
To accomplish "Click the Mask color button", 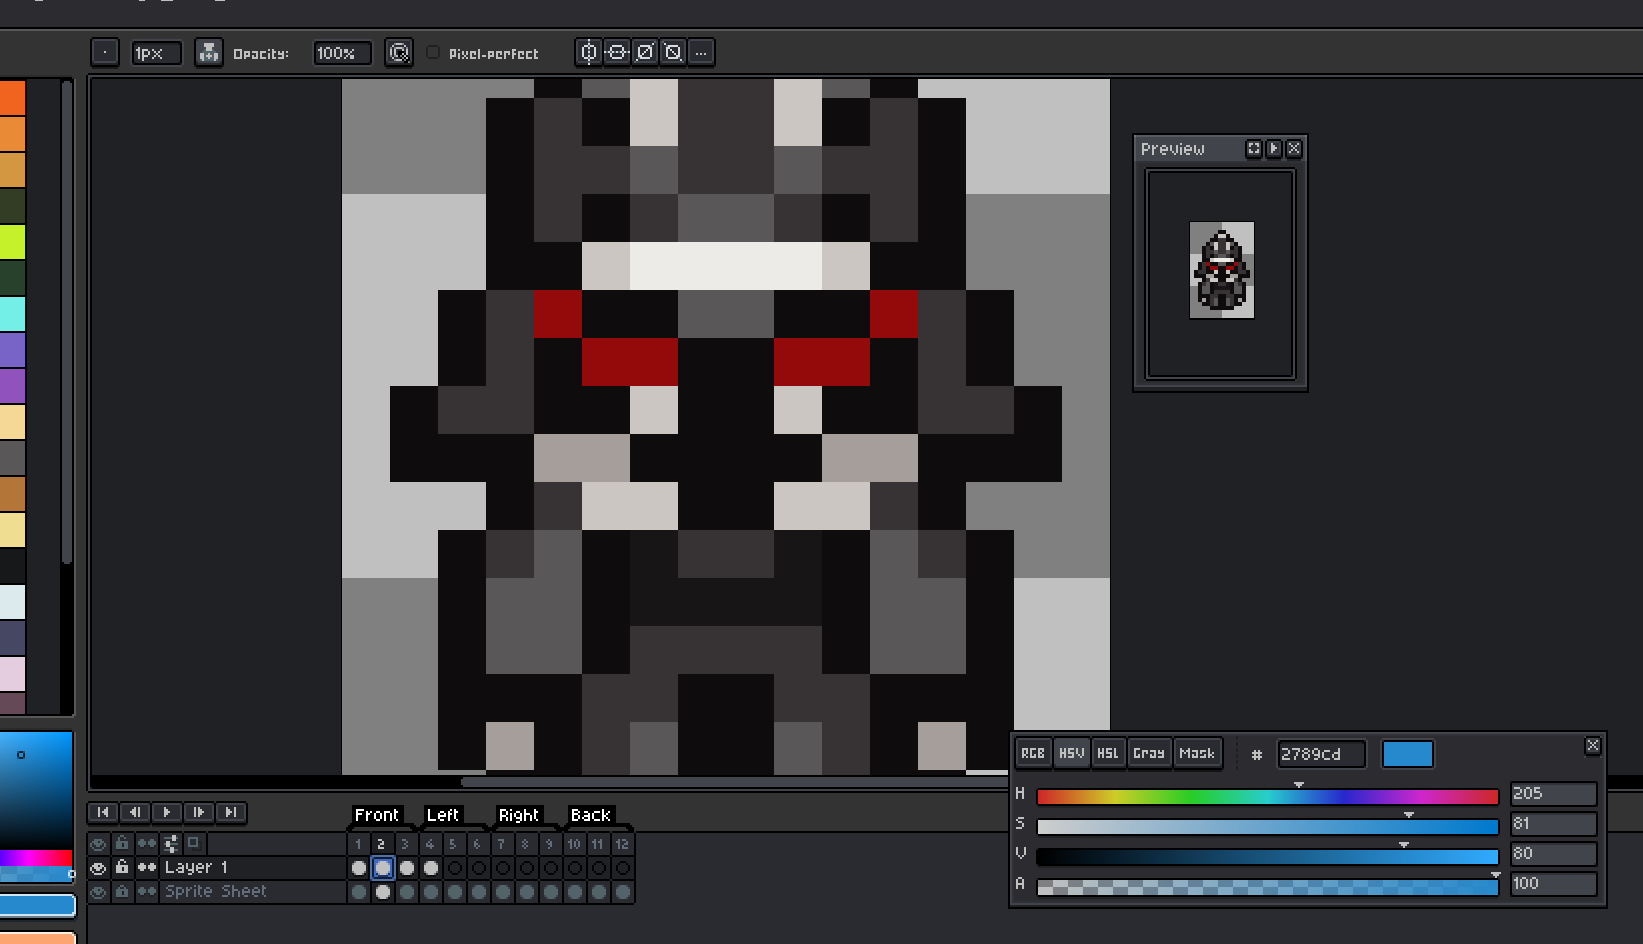I will click(x=1196, y=753).
